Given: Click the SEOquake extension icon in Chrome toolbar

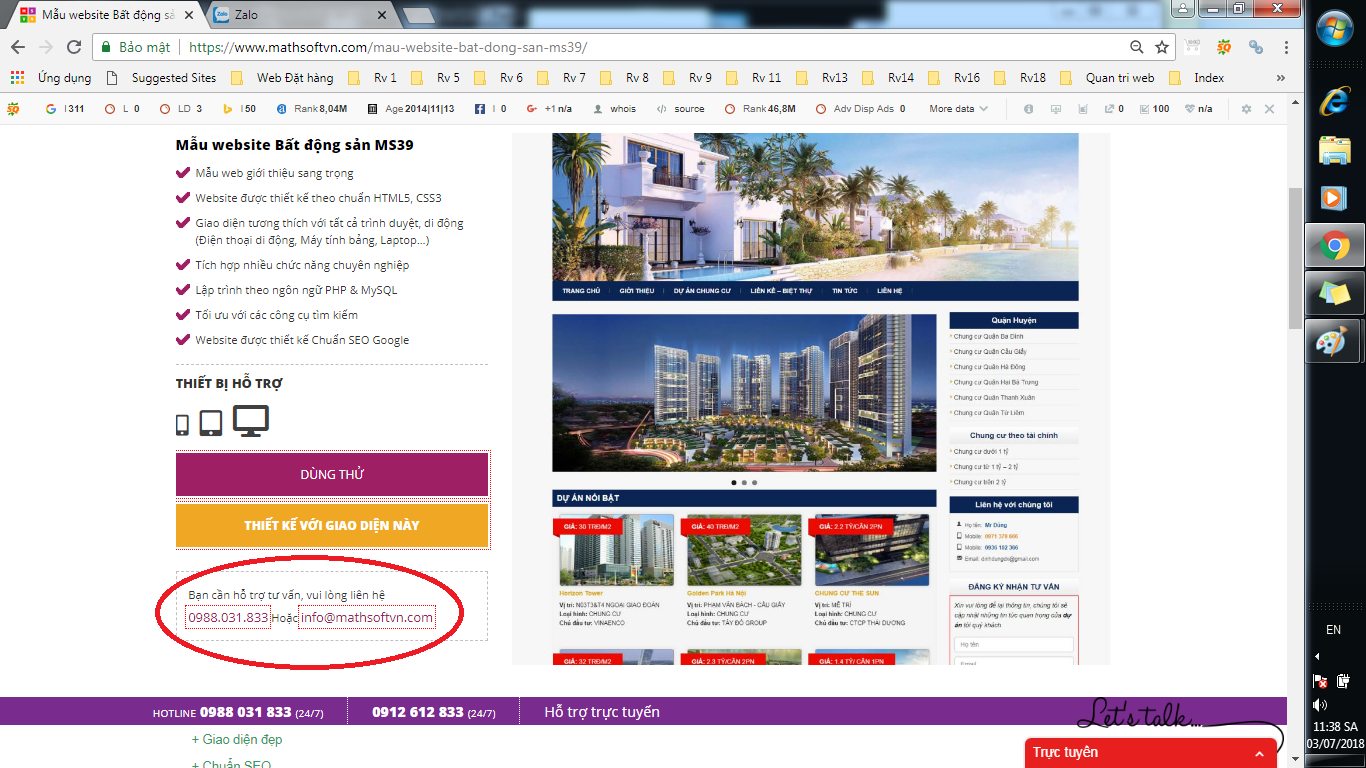Looking at the screenshot, I should point(1223,47).
